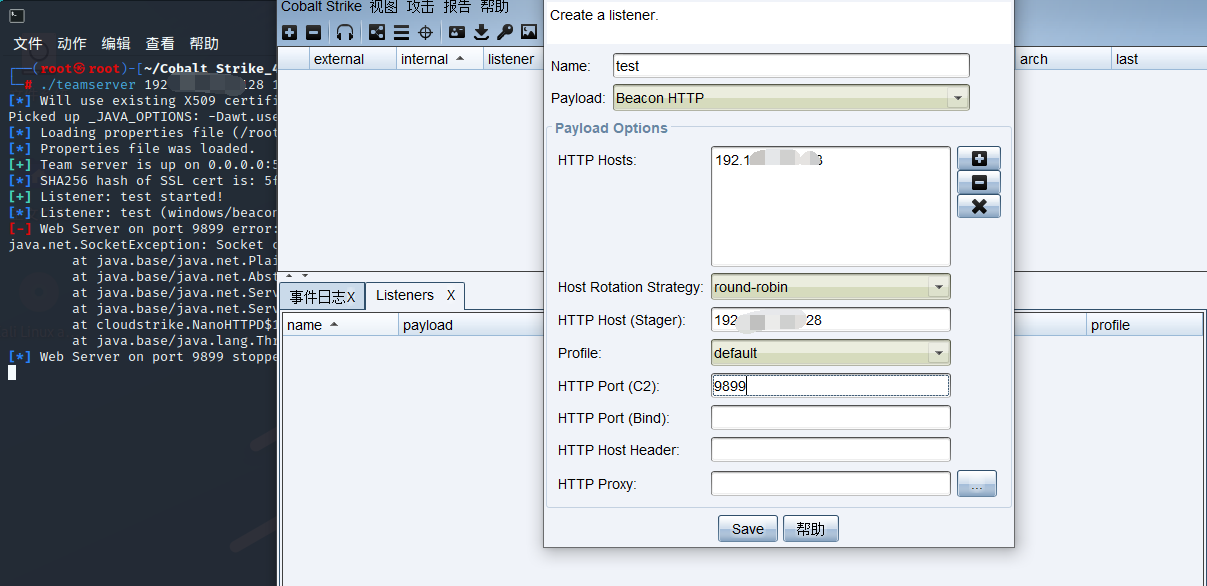Collapse the split pane with the up arrow
The width and height of the screenshot is (1207, 586).
291,275
